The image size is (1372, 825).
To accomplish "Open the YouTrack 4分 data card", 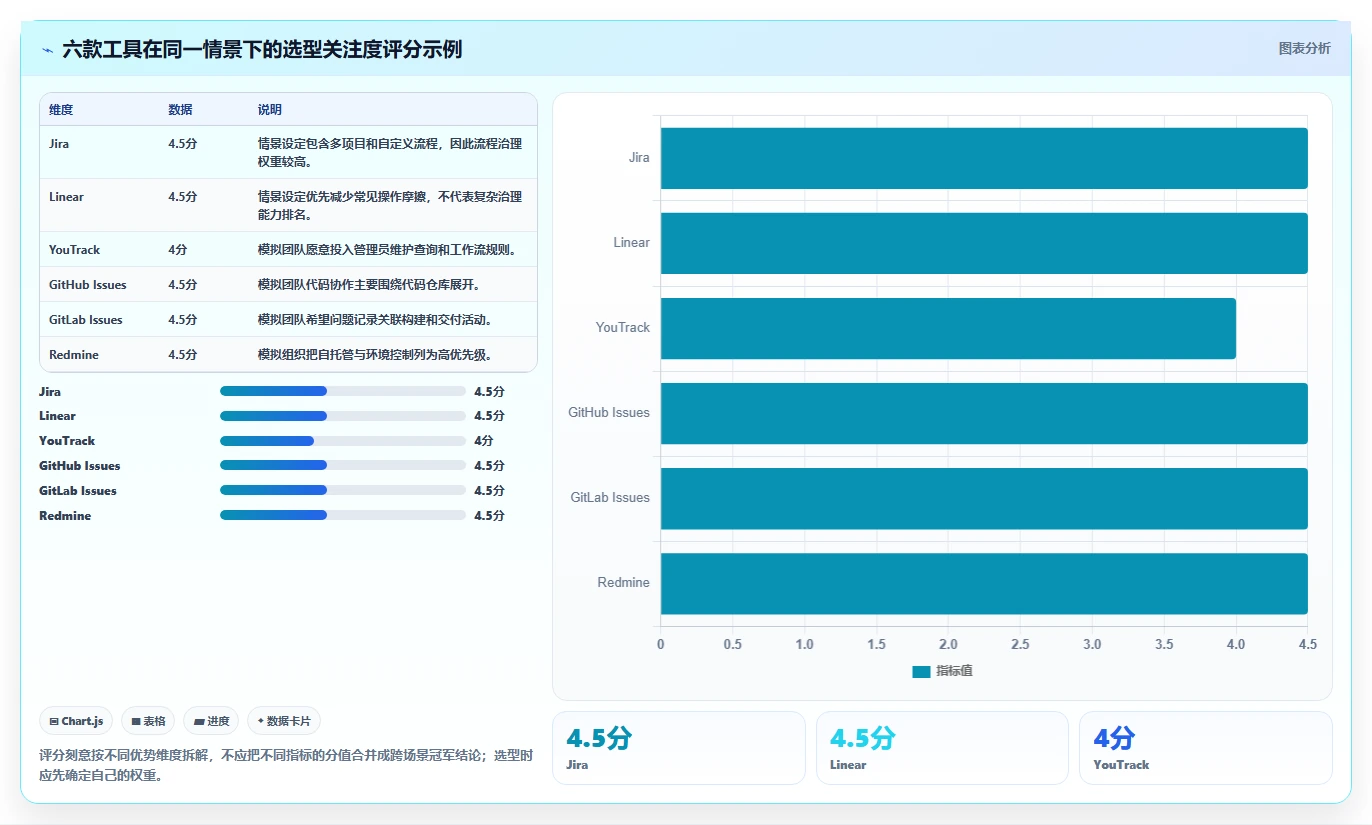I will tap(1205, 748).
